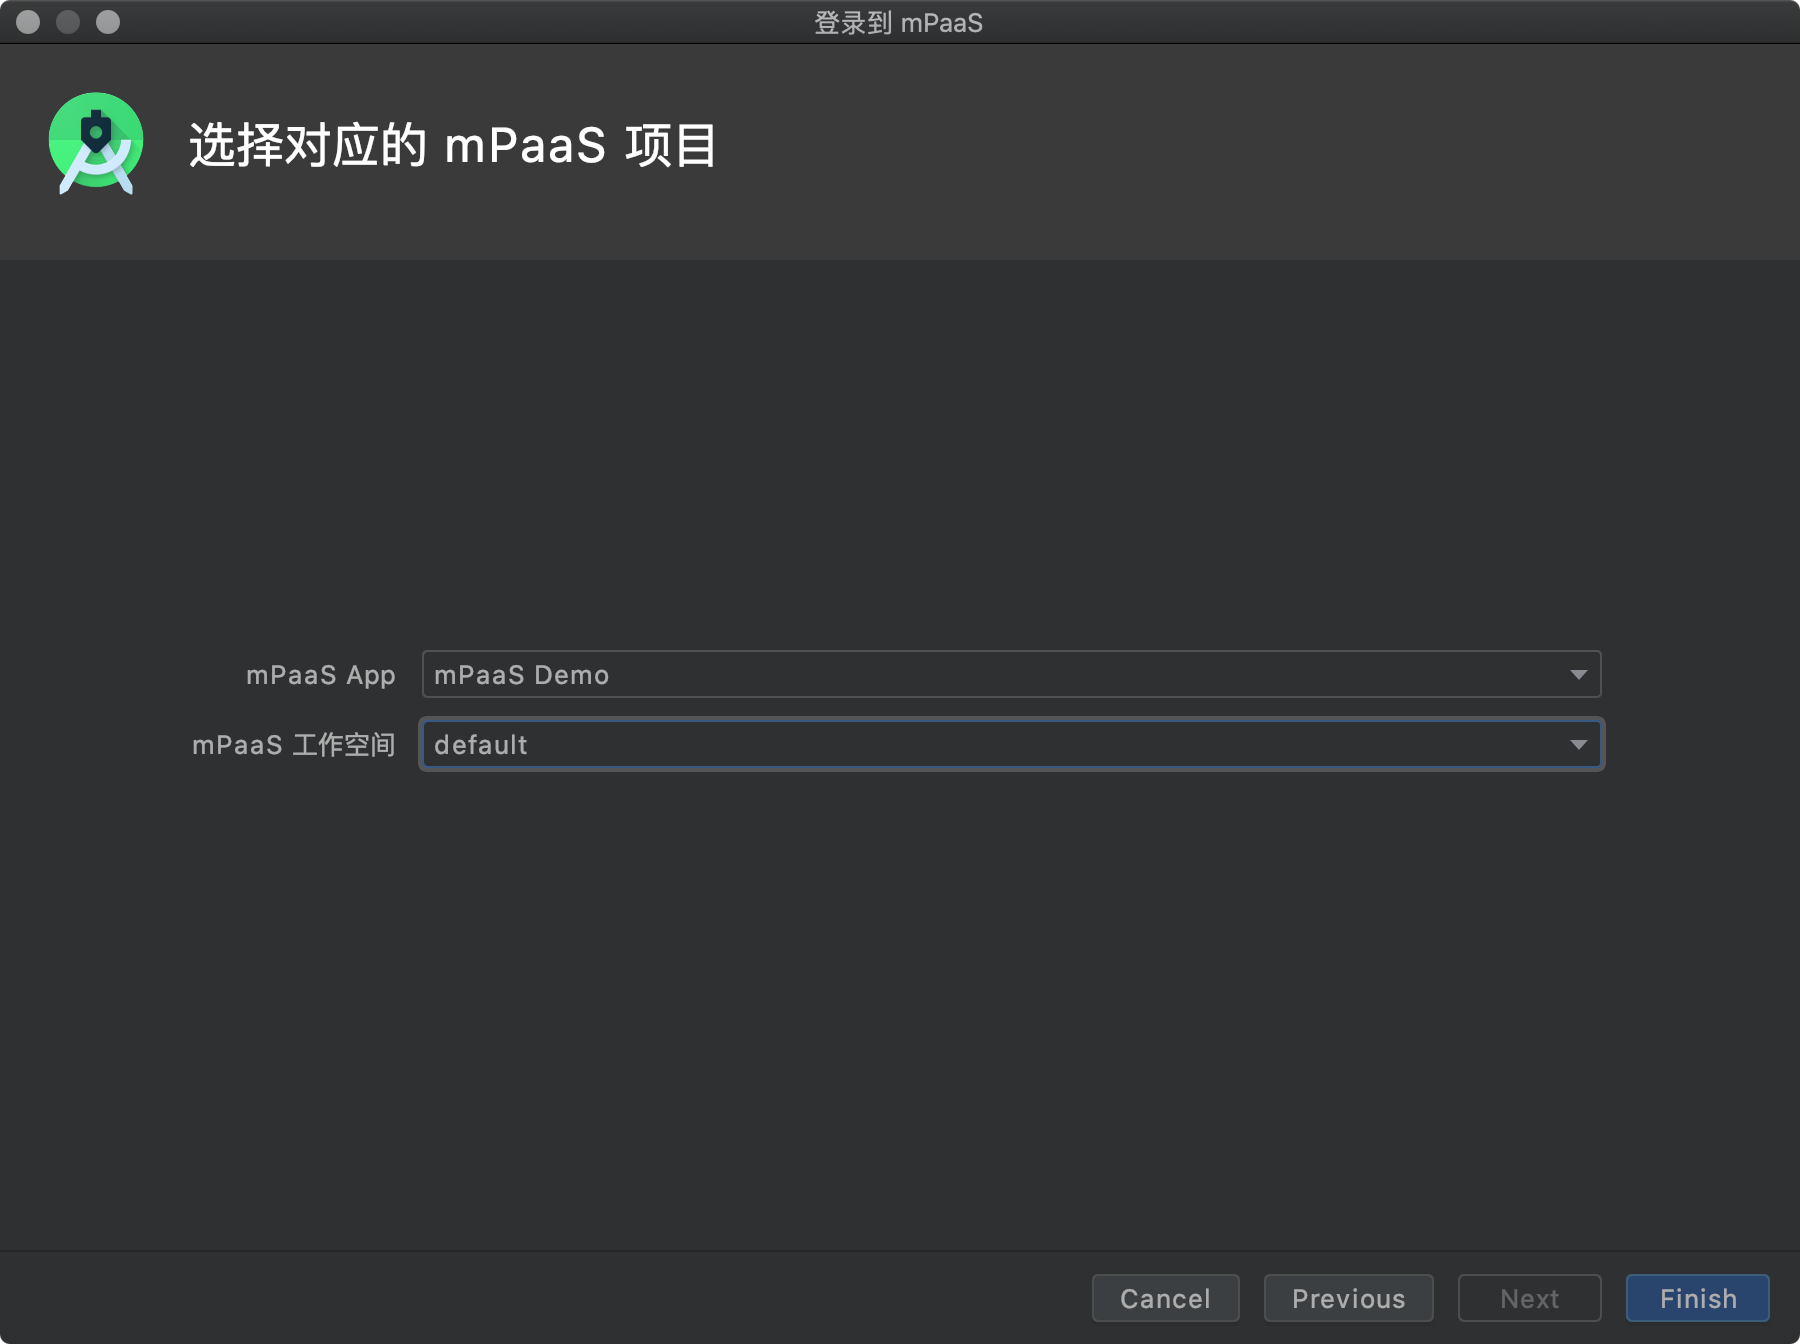Click the 登录到 mPaaS window title
The width and height of the screenshot is (1800, 1344).
[x=898, y=22]
